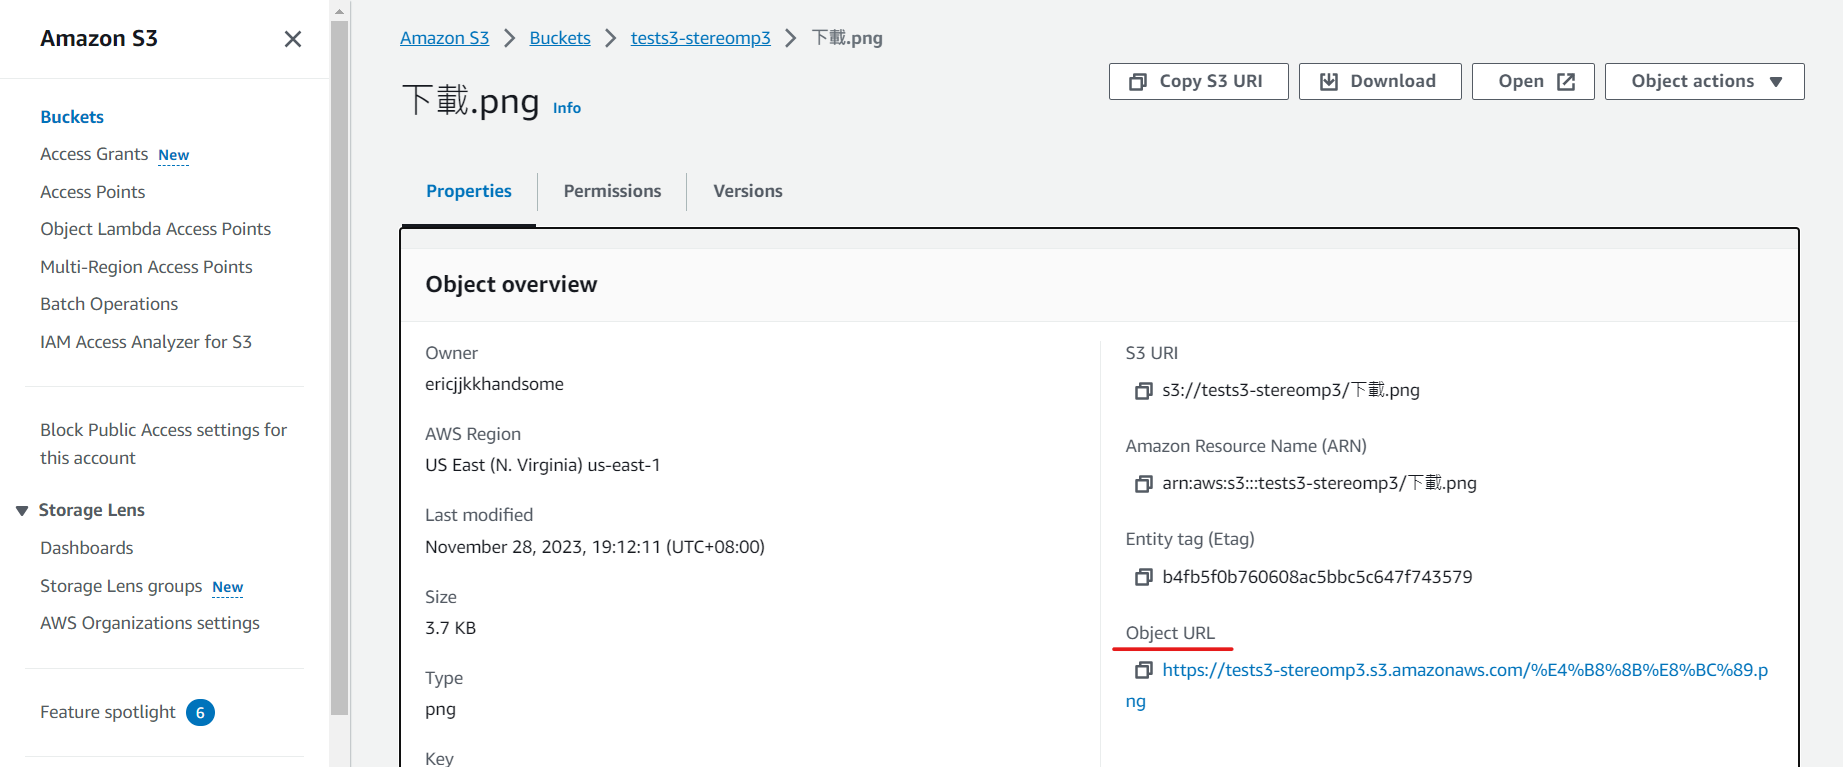Close the Amazon S3 navigation panel
This screenshot has width=1843, height=767.
[292, 39]
